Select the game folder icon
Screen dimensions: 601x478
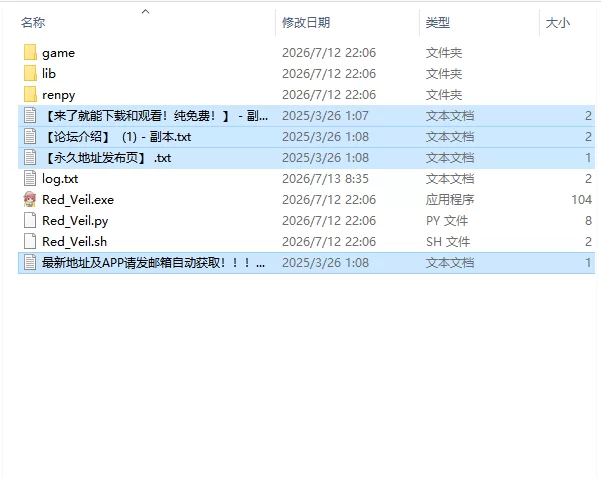tap(30, 53)
